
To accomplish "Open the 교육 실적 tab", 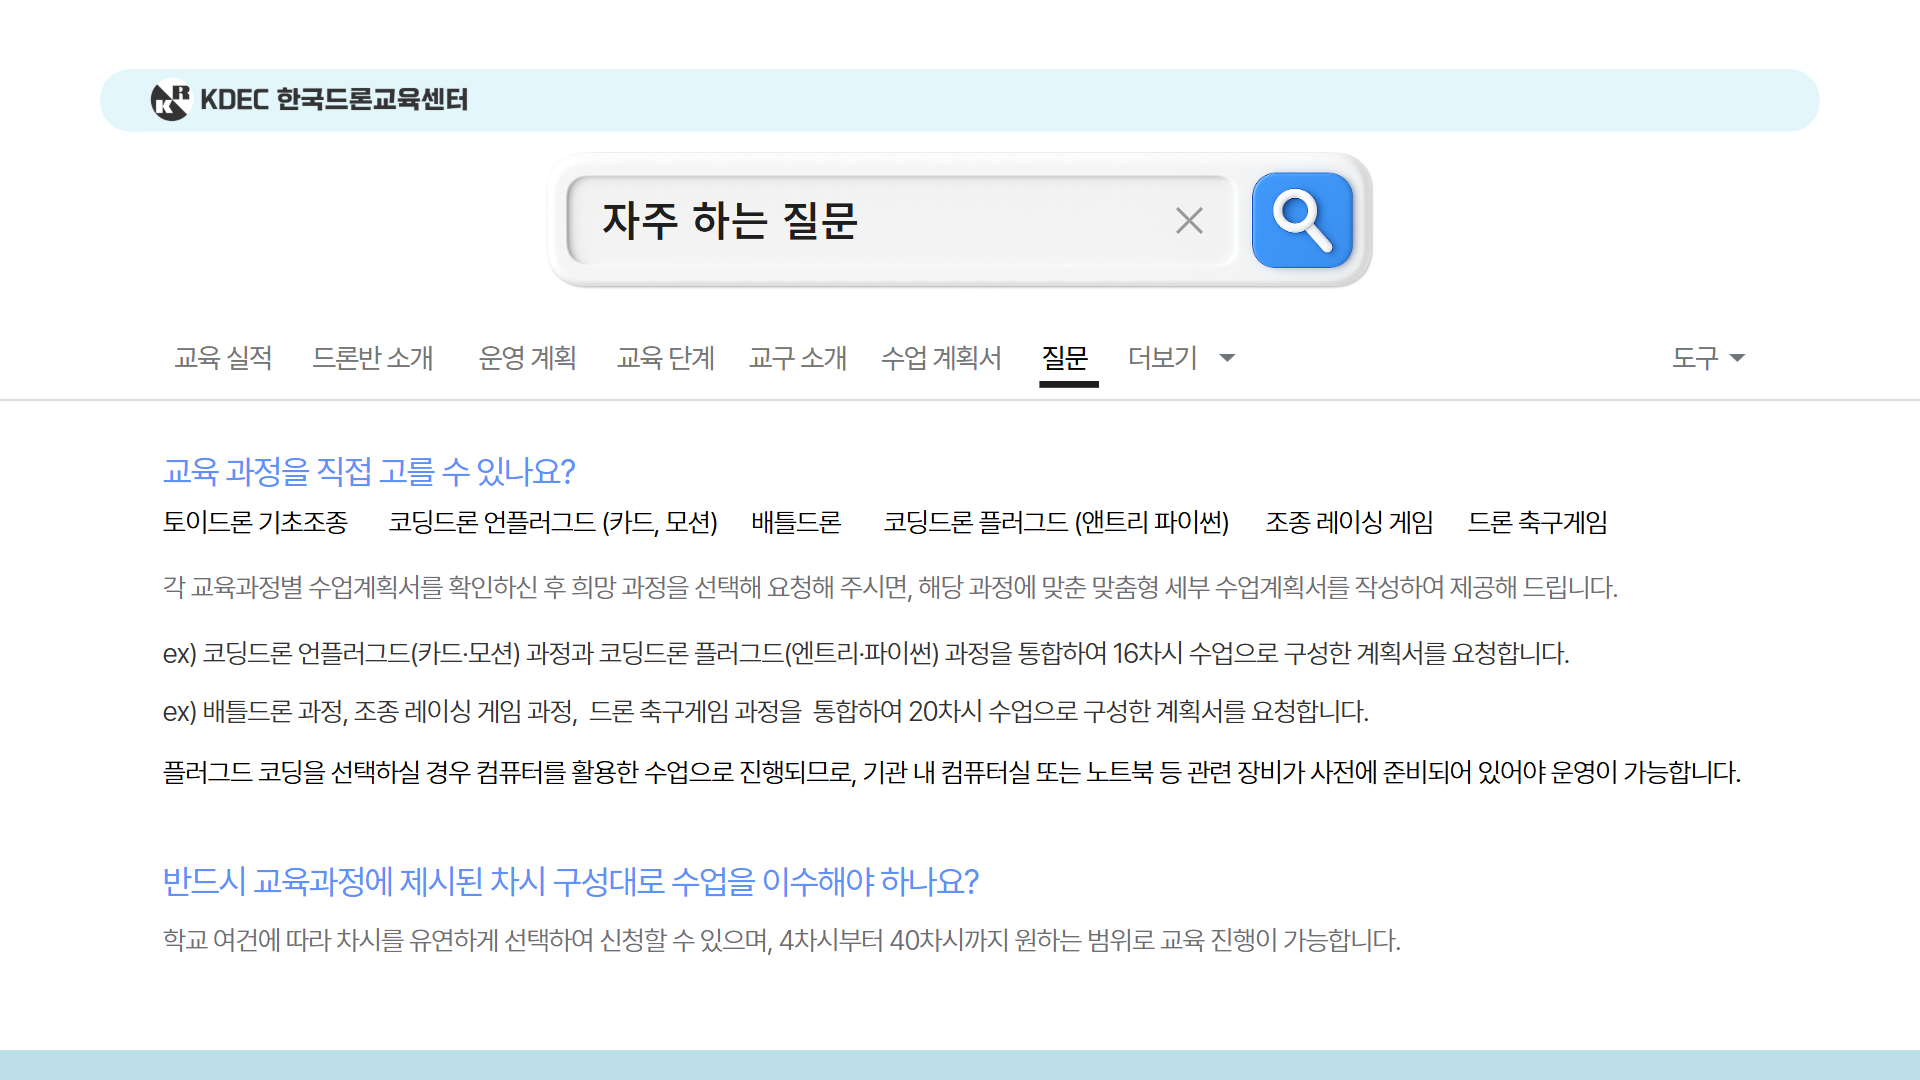I will tap(223, 359).
